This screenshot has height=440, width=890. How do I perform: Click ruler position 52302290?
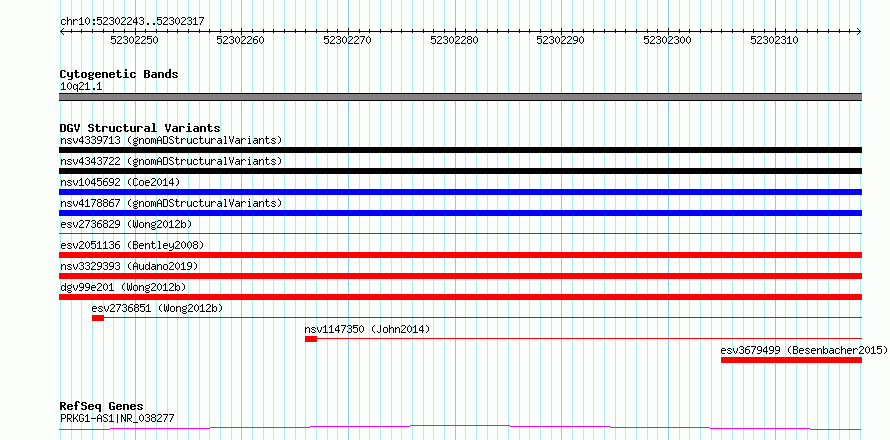[x=561, y=40]
